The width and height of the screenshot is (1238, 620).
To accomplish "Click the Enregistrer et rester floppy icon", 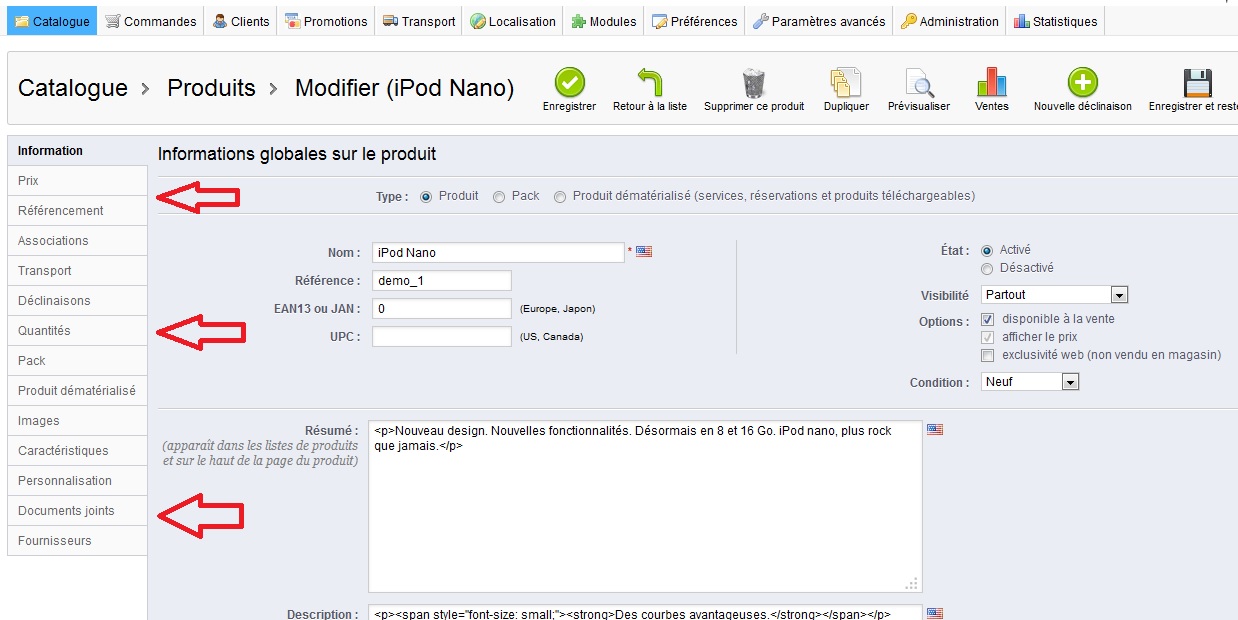I will click(x=1197, y=82).
